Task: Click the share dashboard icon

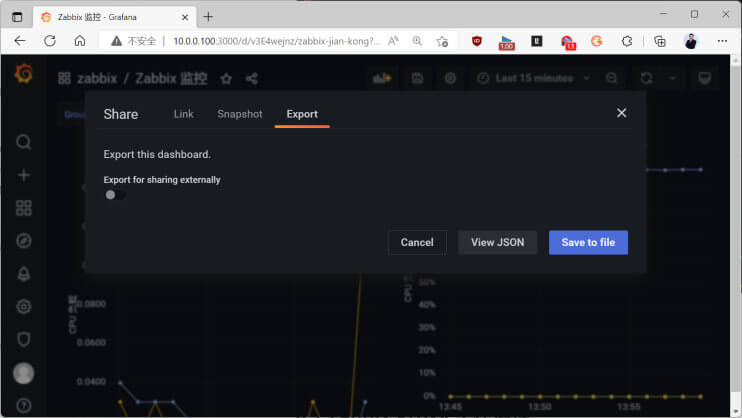Action: 252,79
